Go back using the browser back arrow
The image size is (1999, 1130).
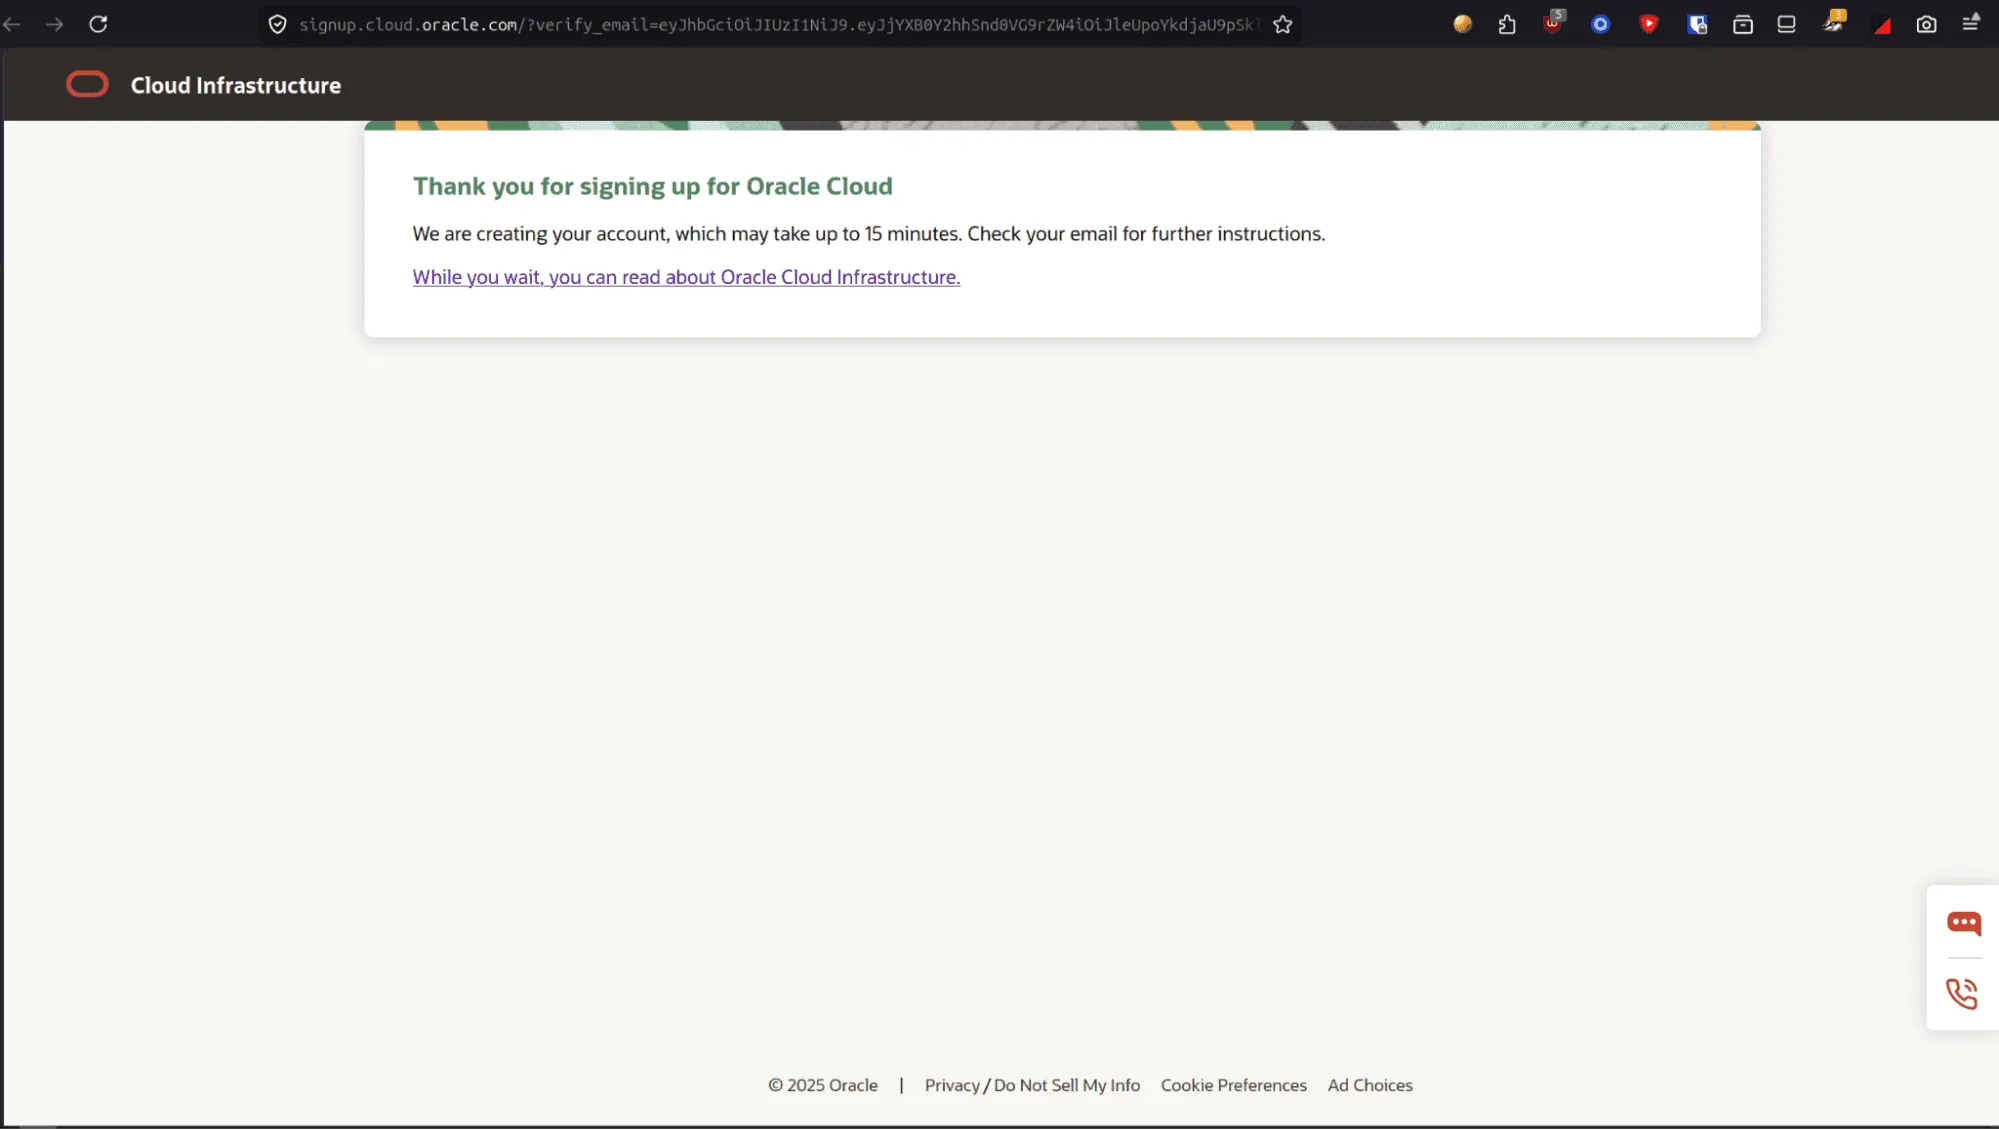pos(12,24)
